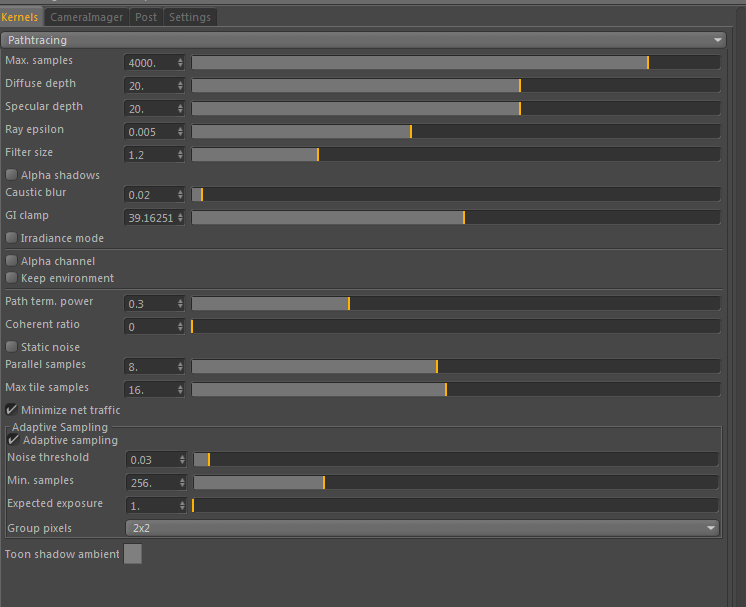Click the Coherent ratio slider bar
746x607 pixels.
point(456,326)
